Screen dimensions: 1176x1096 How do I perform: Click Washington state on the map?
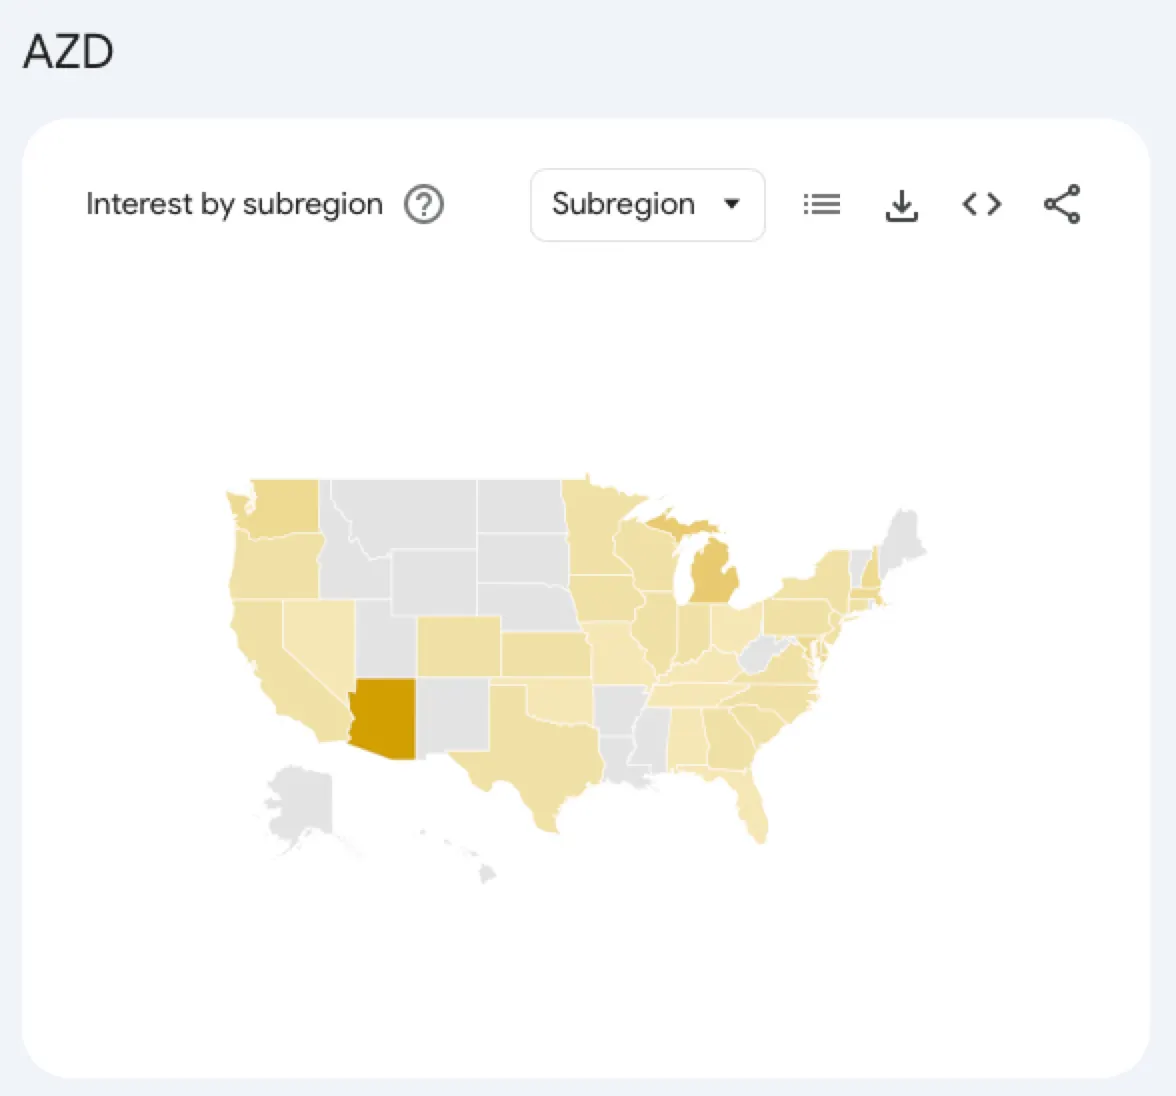tap(281, 506)
